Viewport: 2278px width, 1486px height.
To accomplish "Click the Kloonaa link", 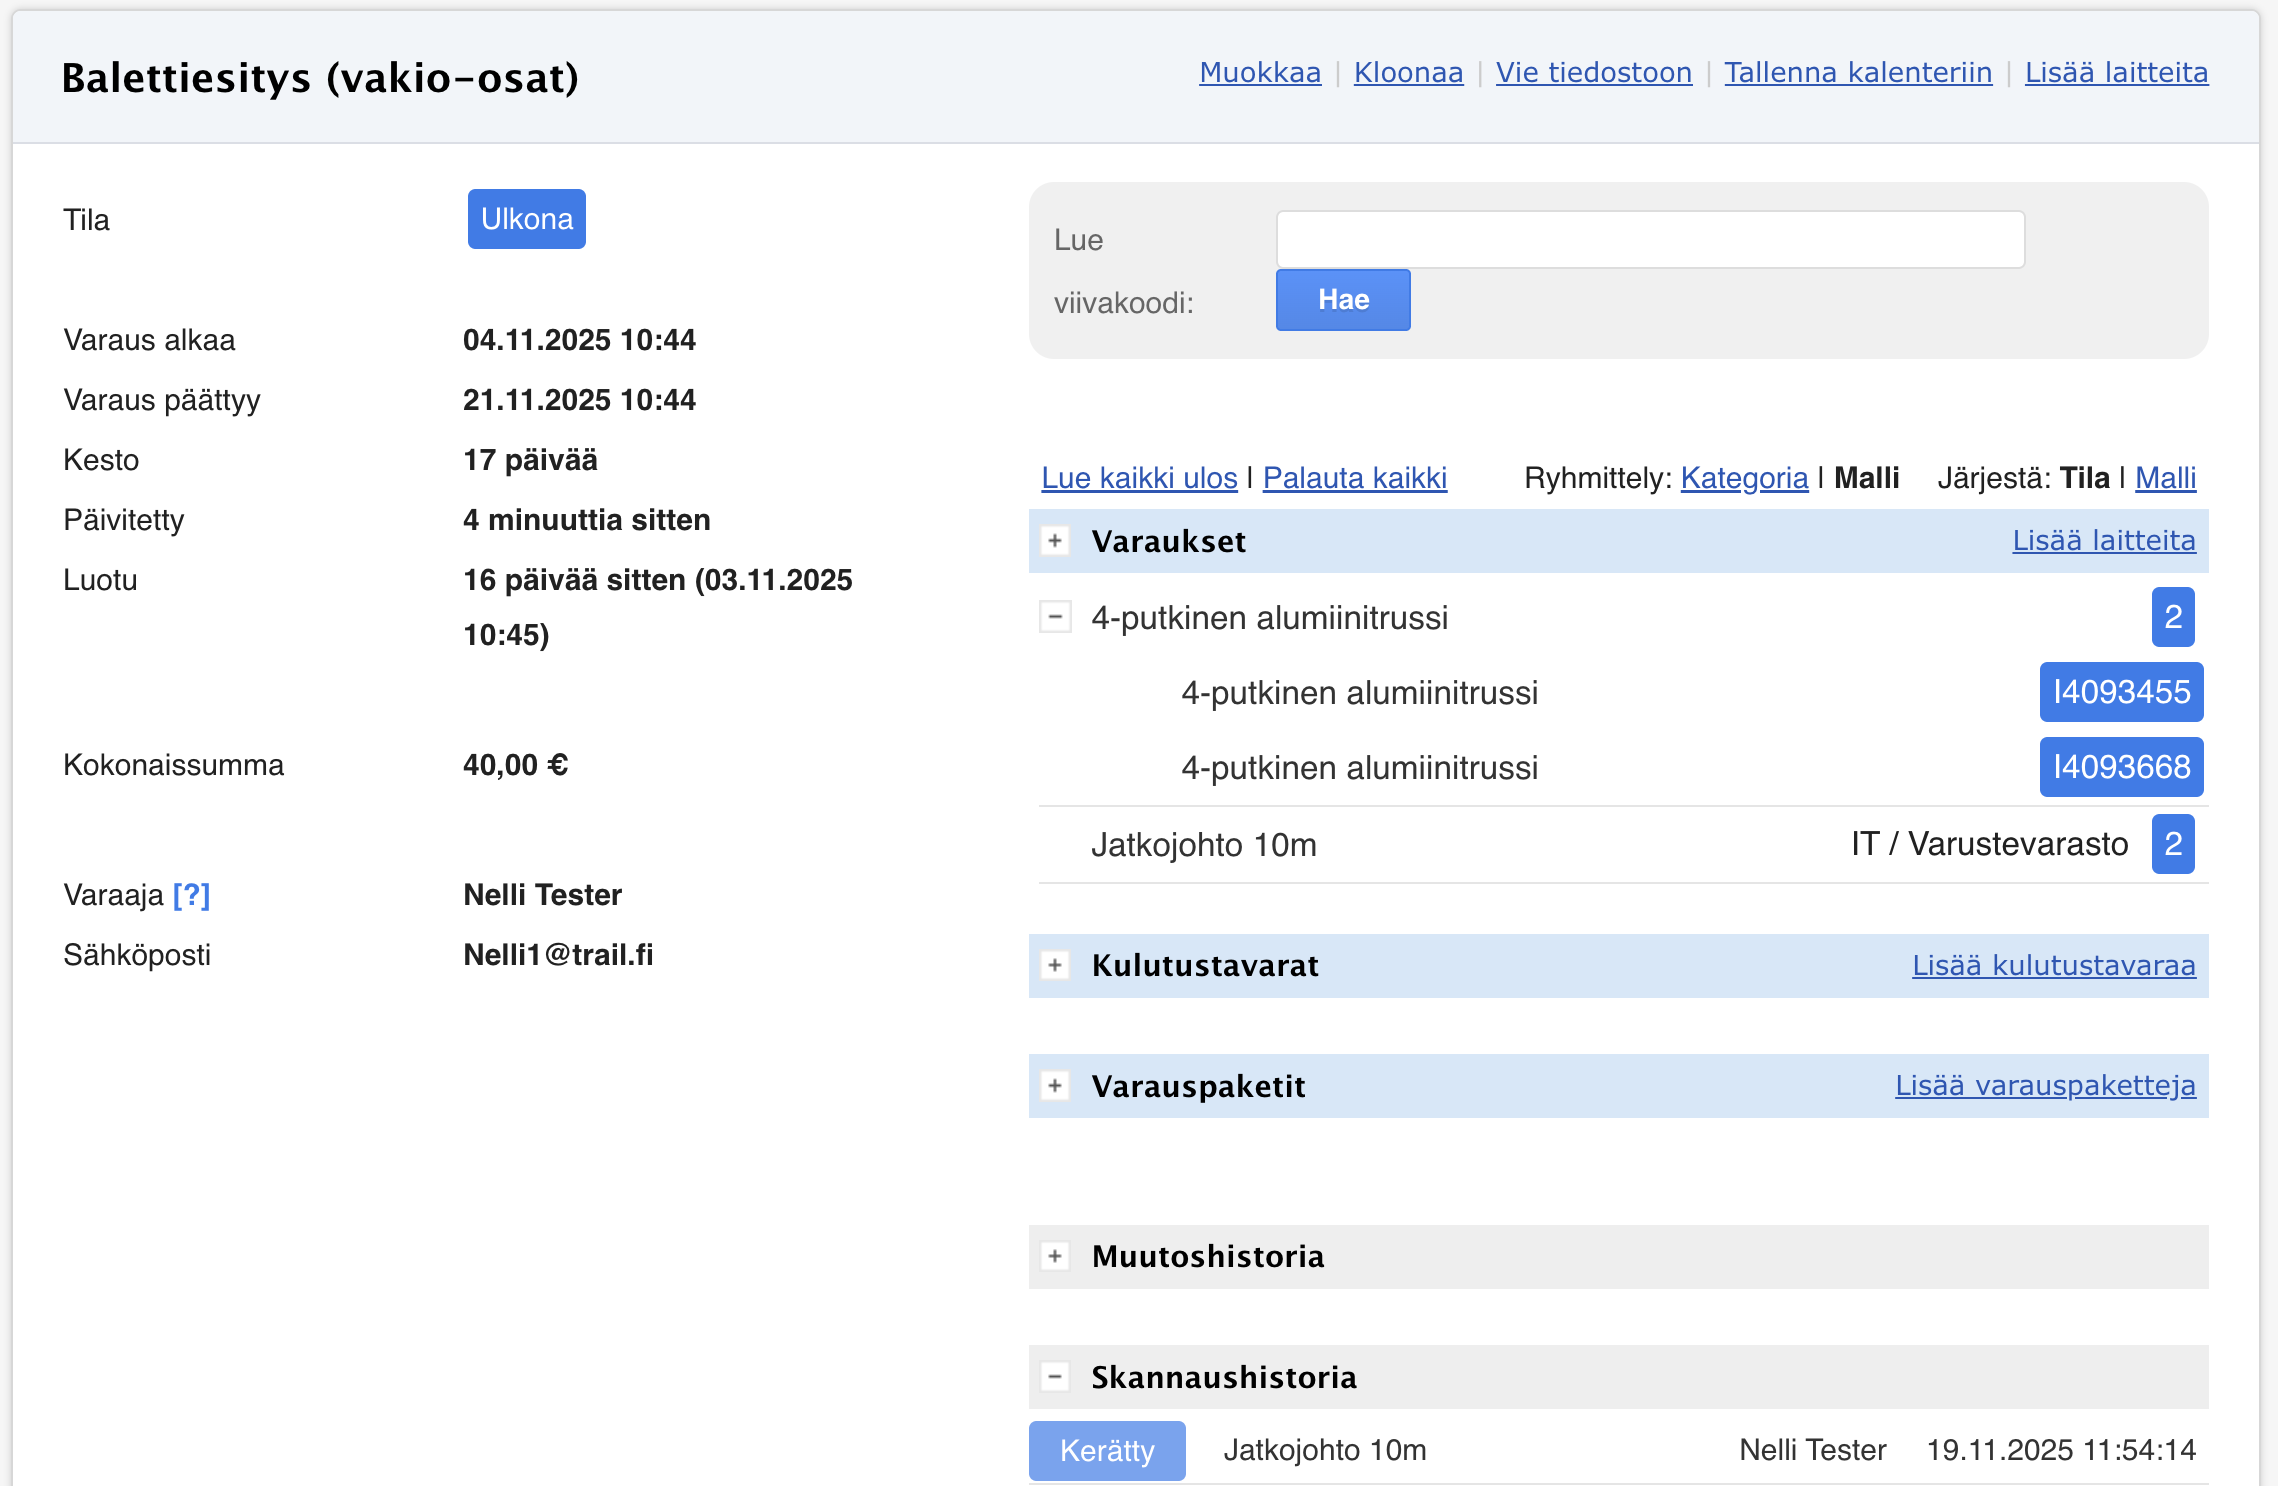I will coord(1408,73).
